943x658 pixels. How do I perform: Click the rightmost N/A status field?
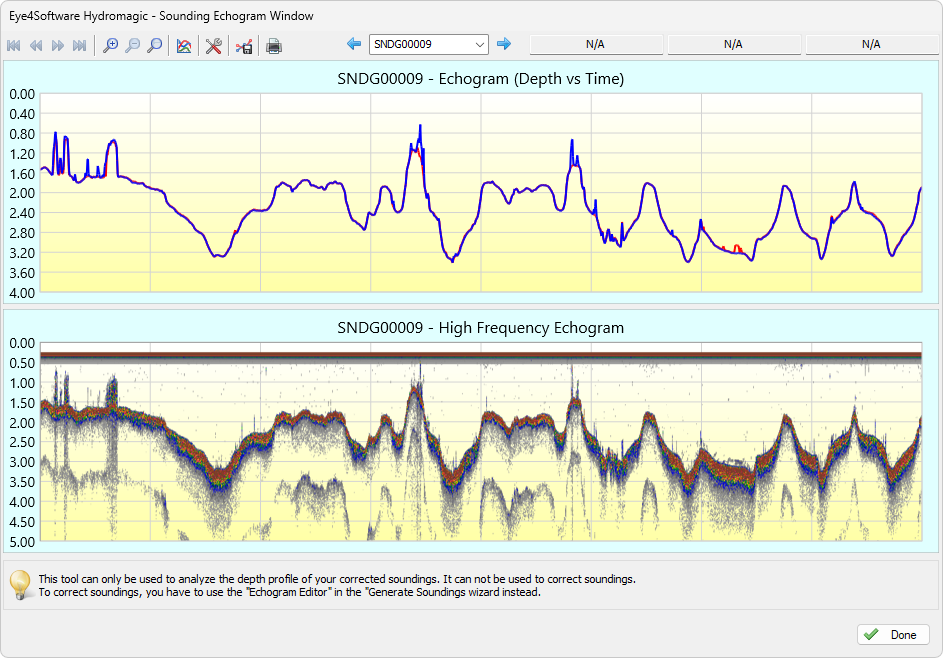tap(871, 44)
